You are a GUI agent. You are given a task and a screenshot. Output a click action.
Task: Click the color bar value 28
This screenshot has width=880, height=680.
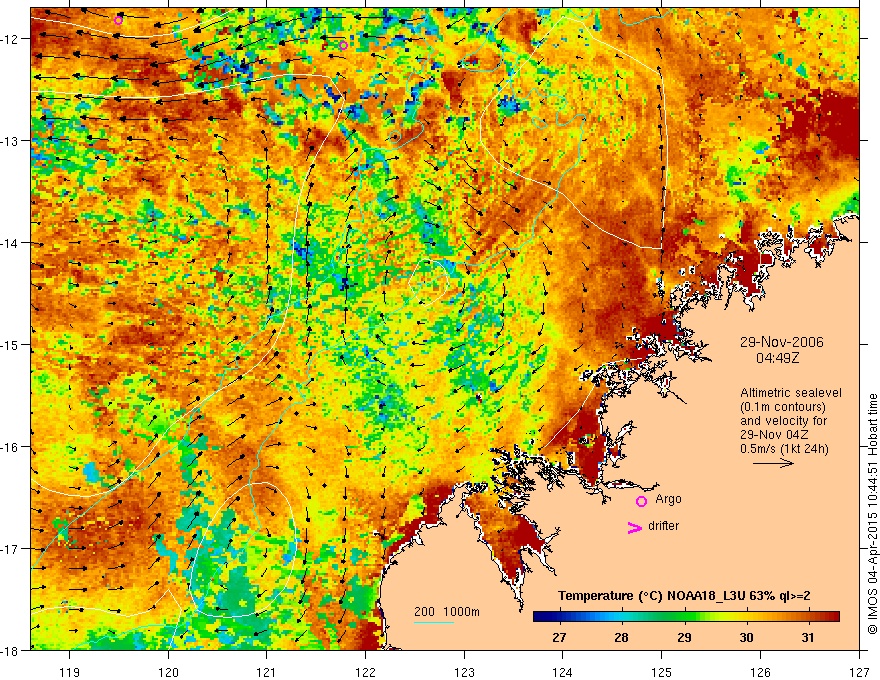[x=621, y=637]
